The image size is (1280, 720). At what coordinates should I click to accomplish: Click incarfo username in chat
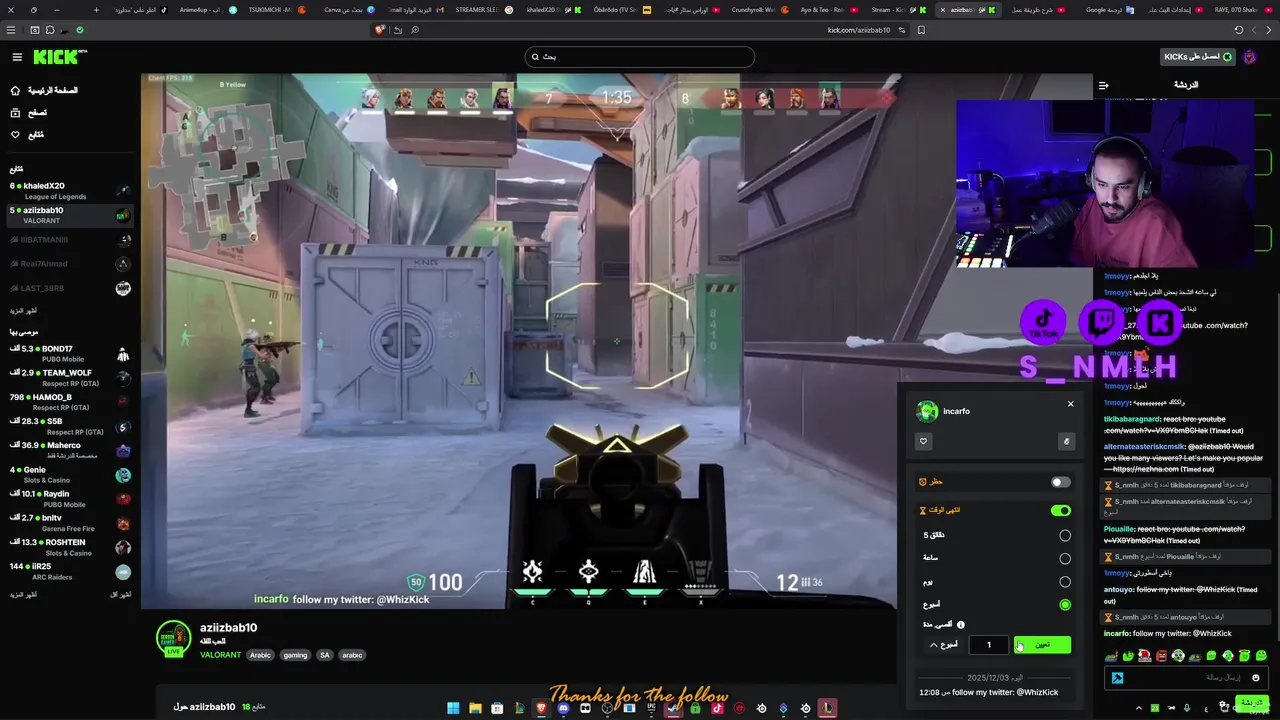(1117, 633)
